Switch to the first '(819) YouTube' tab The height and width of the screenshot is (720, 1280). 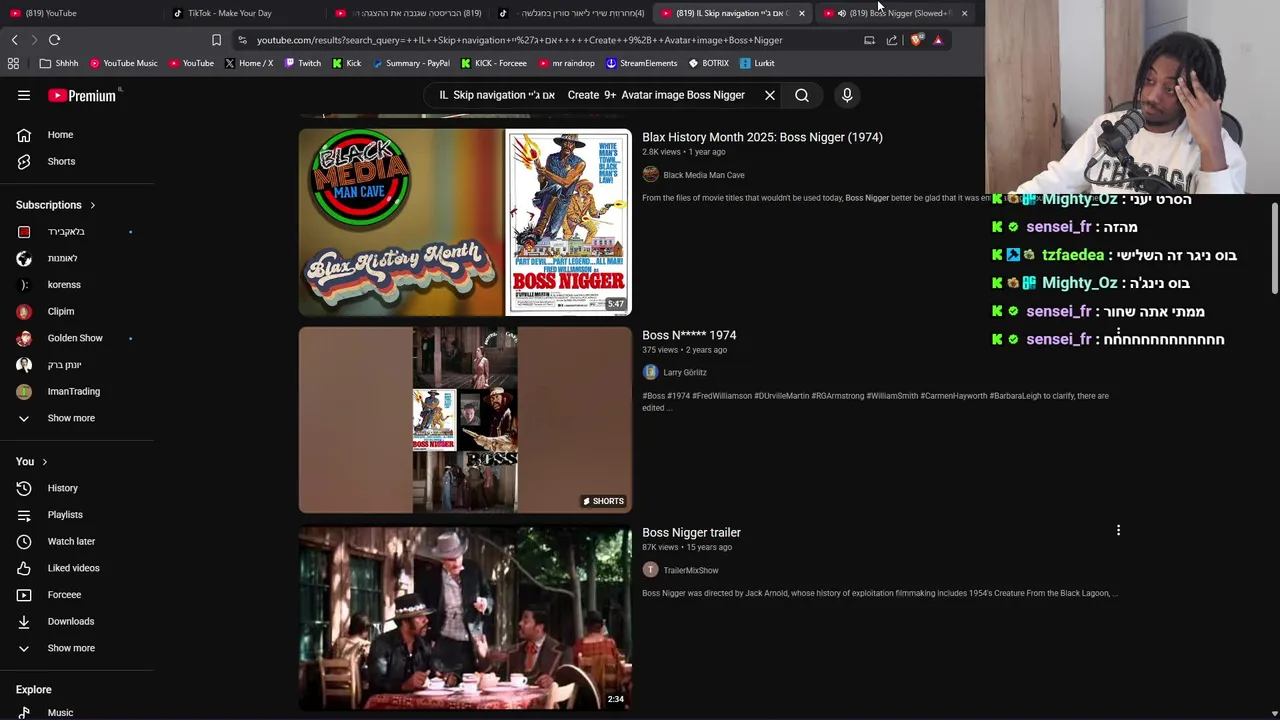click(82, 13)
